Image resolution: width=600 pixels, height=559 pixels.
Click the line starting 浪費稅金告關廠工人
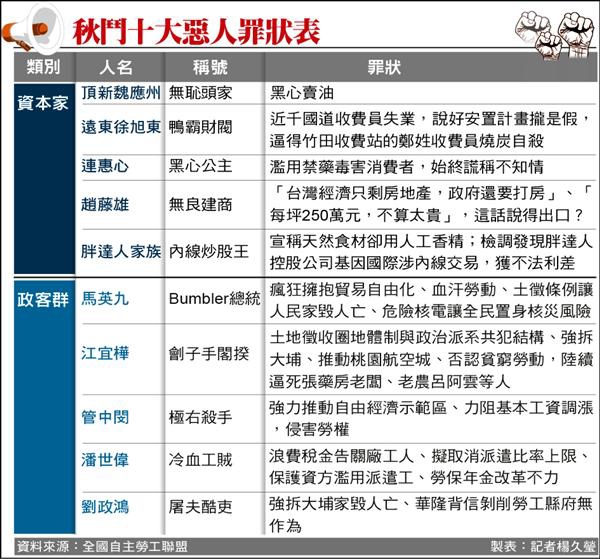coord(430,456)
